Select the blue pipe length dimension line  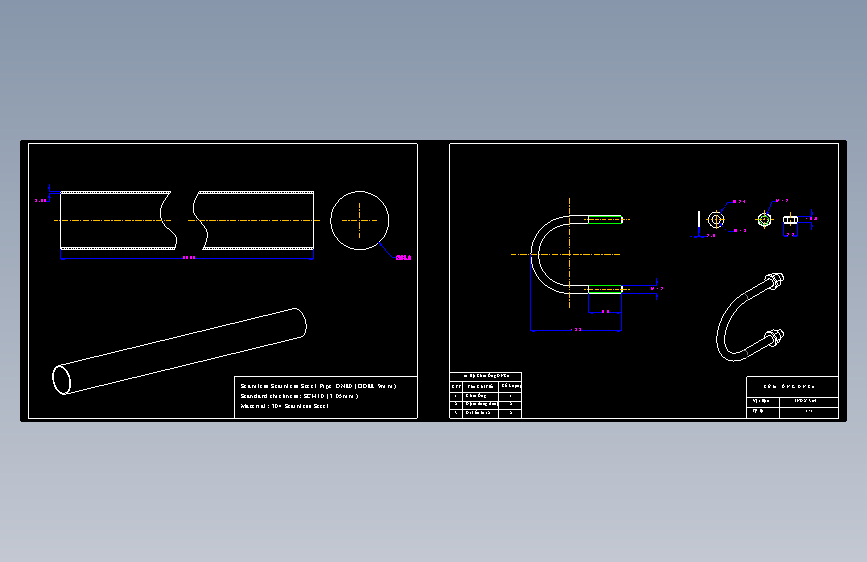pos(187,258)
